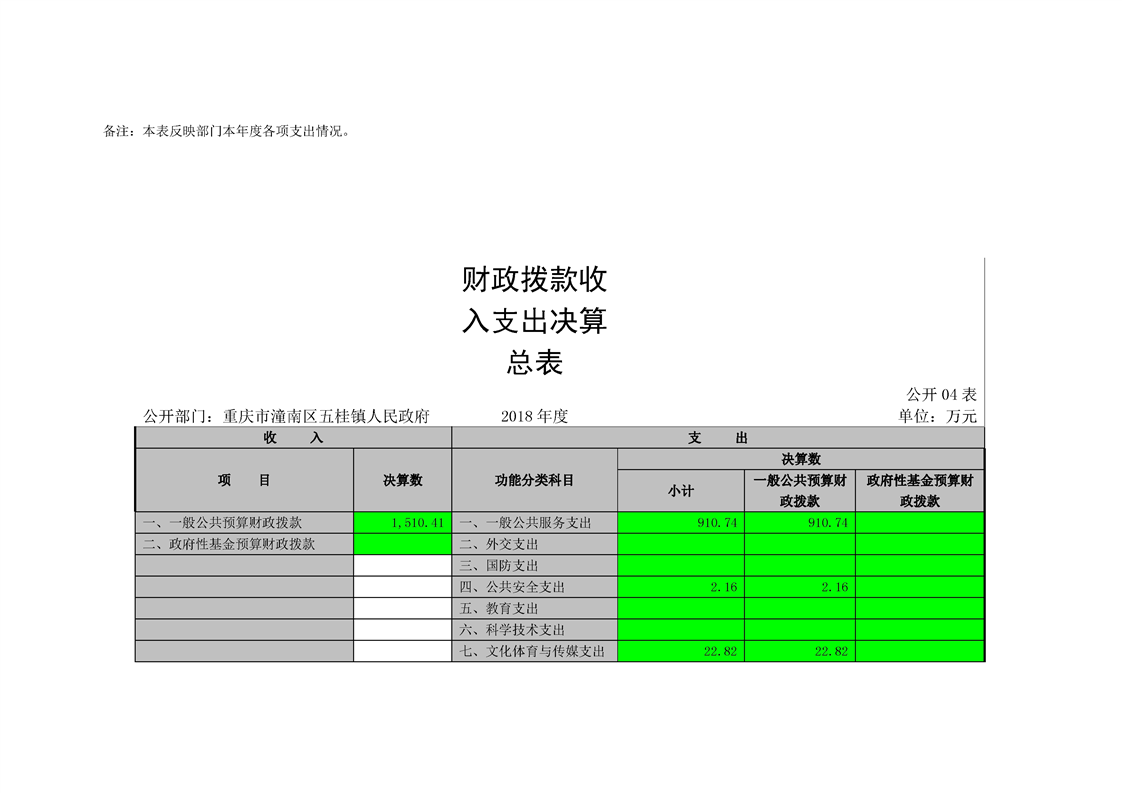Click the row 二、政府性基金预算财政拨款
1122x793 pixels.
[x=244, y=544]
